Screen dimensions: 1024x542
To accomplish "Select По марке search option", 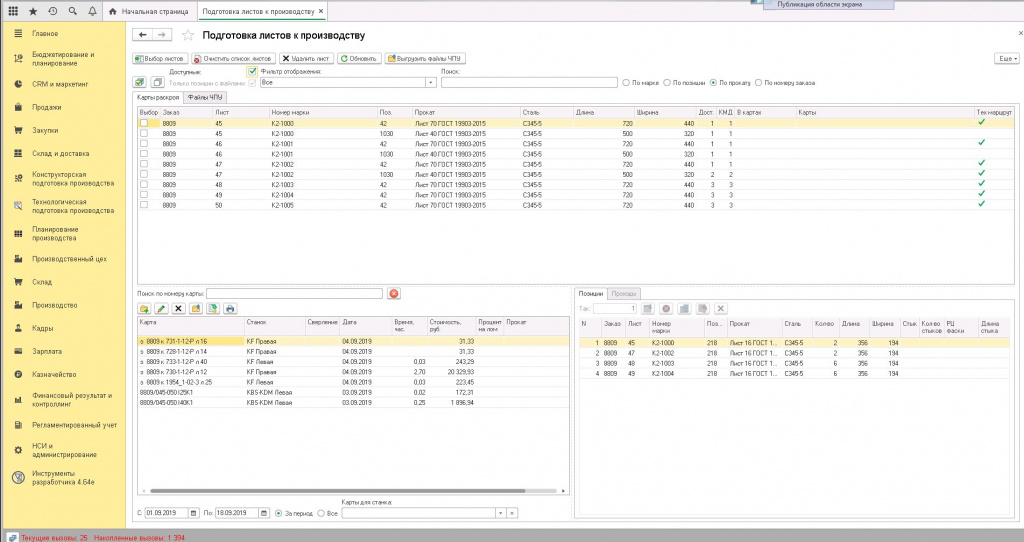I will (x=626, y=83).
